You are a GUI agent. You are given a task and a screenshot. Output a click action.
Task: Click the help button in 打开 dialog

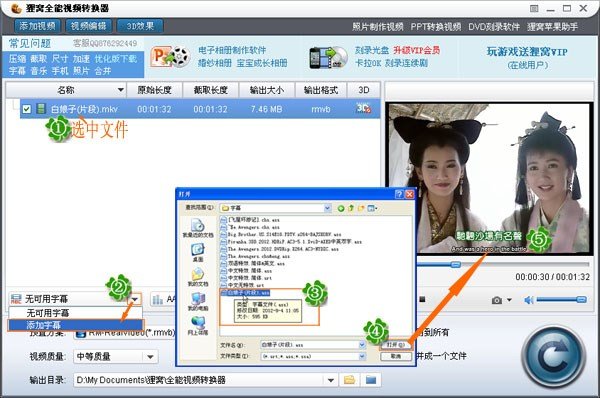pyautogui.click(x=399, y=194)
